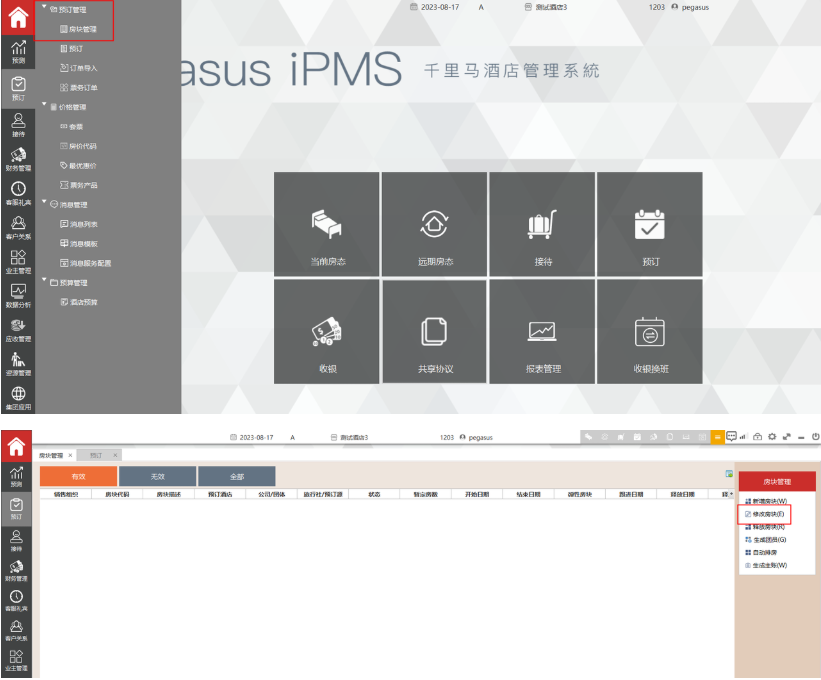This screenshot has height=680, width=821.
Task: Click the expand arrows icon in the top toolbar
Action: coord(786,437)
